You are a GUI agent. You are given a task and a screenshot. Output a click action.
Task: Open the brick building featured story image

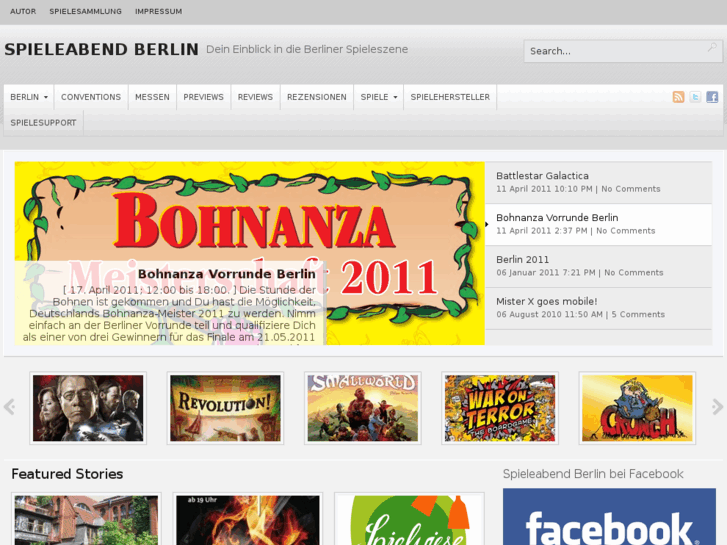pos(86,519)
